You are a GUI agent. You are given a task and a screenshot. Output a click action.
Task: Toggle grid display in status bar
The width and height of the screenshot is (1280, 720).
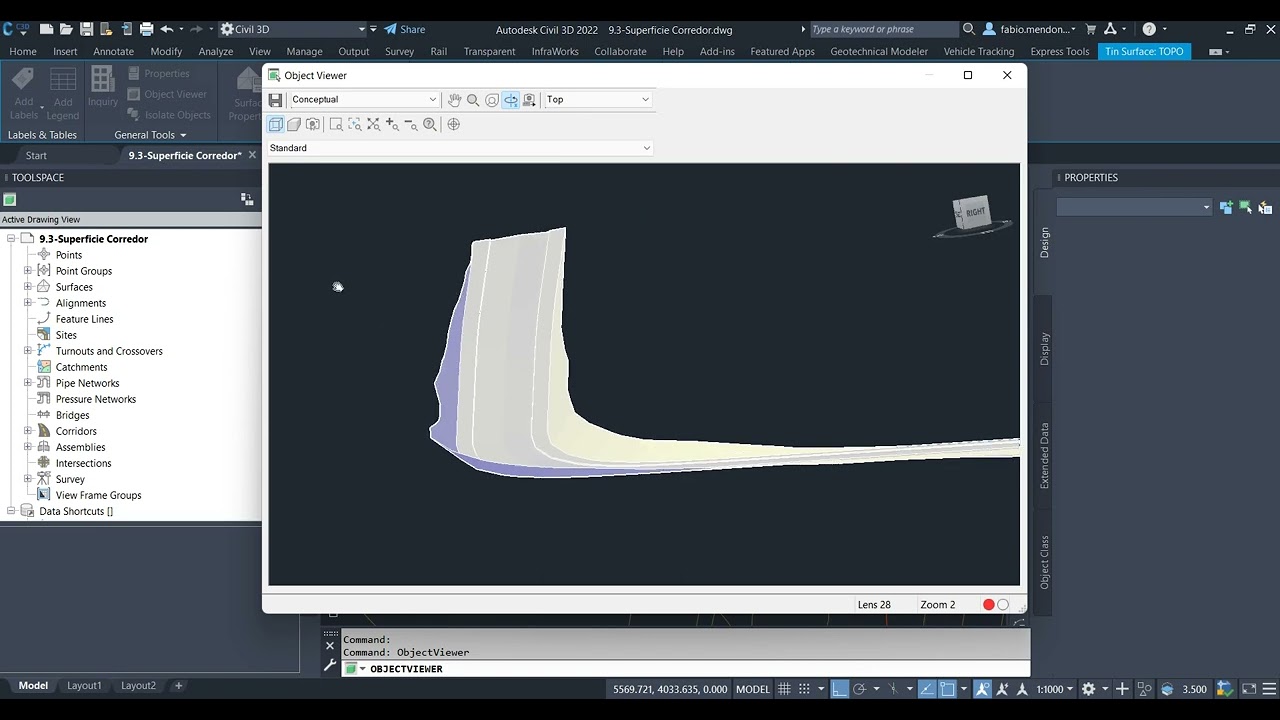(785, 689)
